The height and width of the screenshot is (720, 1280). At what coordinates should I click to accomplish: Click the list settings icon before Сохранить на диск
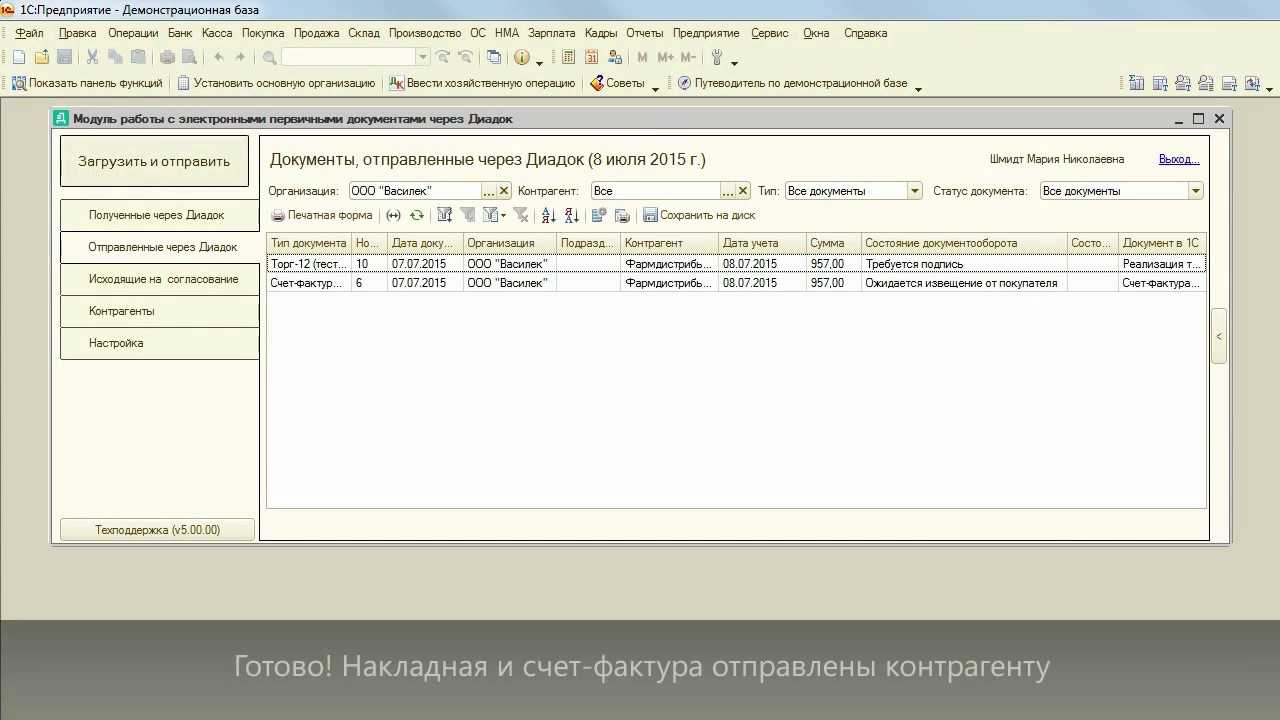tap(598, 215)
